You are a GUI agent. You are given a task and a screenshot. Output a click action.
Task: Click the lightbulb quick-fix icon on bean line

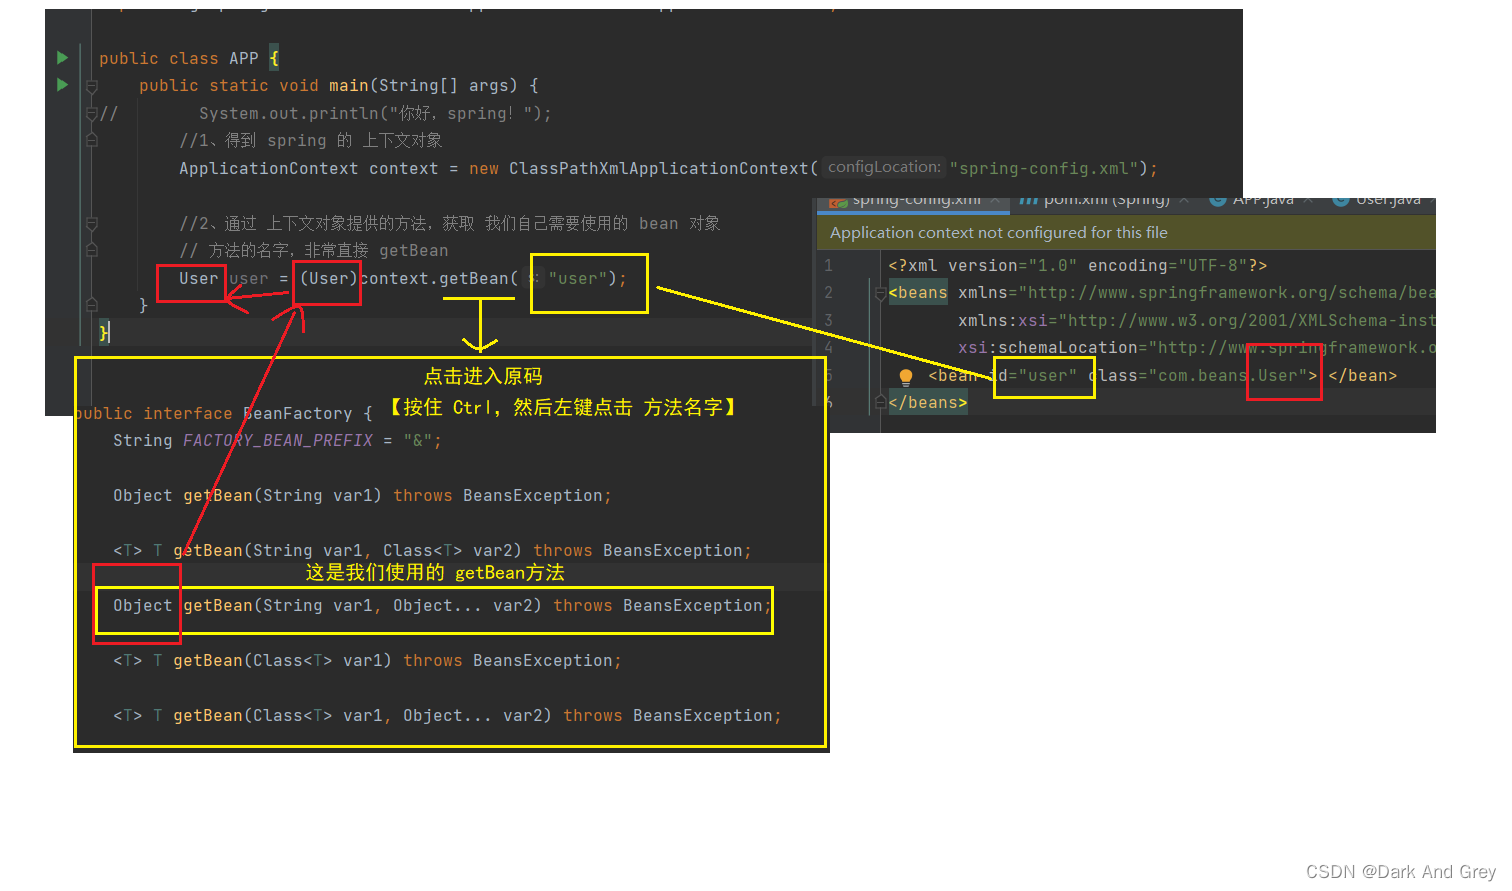[906, 377]
